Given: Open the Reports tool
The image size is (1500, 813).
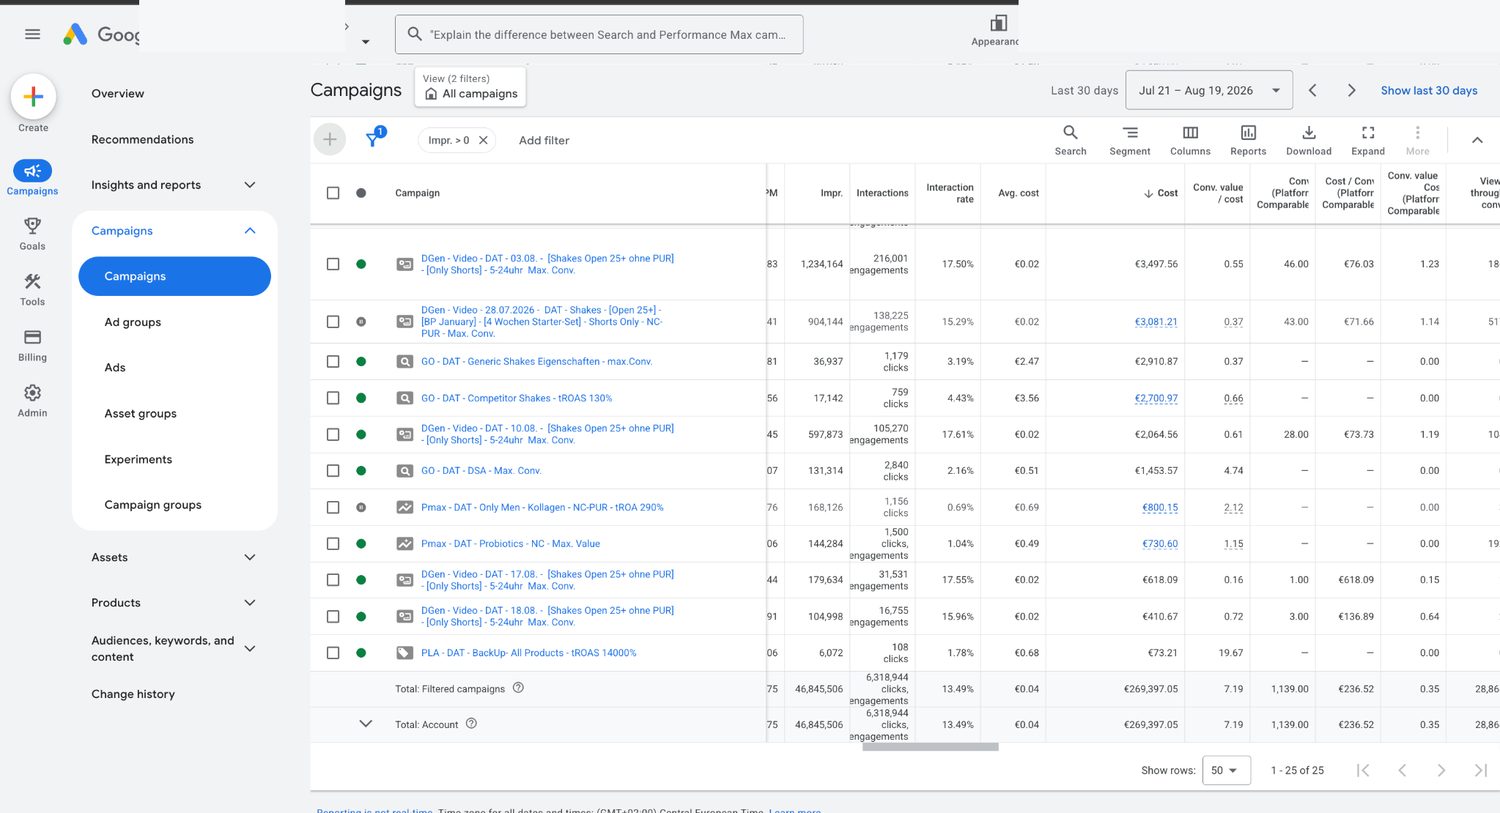Looking at the screenshot, I should point(1248,139).
